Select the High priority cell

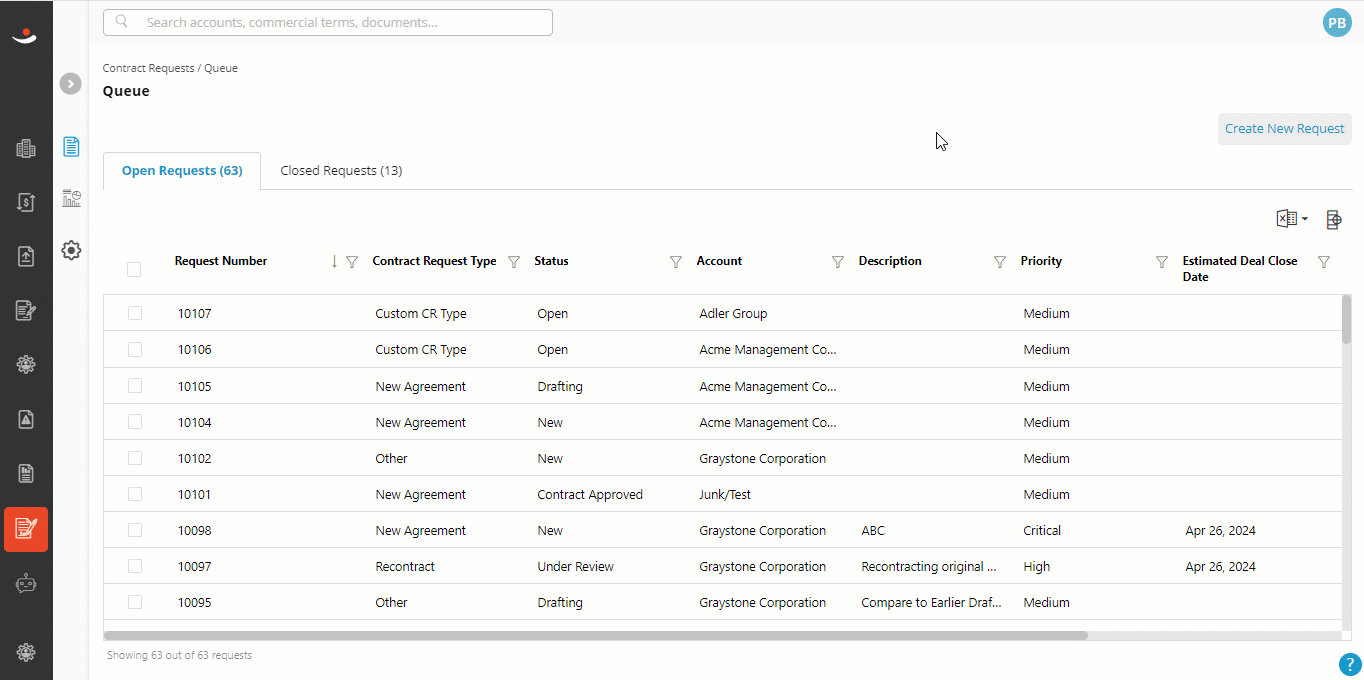(x=1036, y=566)
